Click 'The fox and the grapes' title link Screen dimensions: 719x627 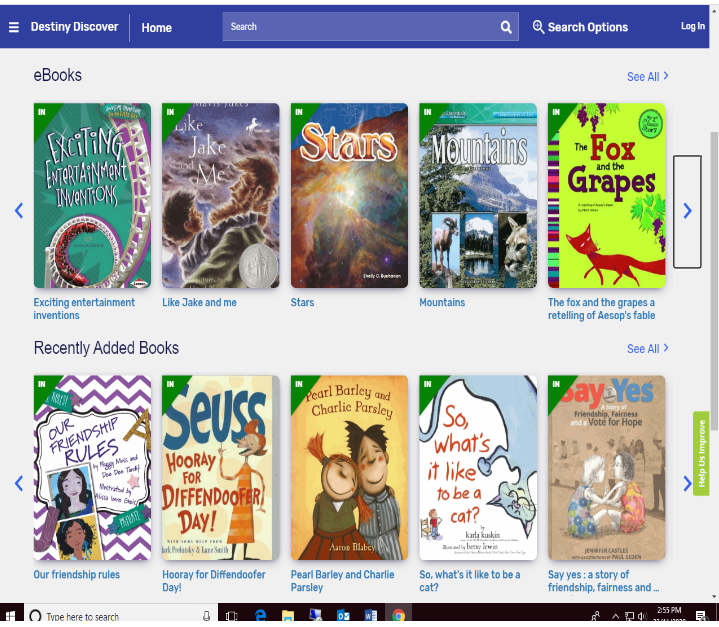pos(602,309)
